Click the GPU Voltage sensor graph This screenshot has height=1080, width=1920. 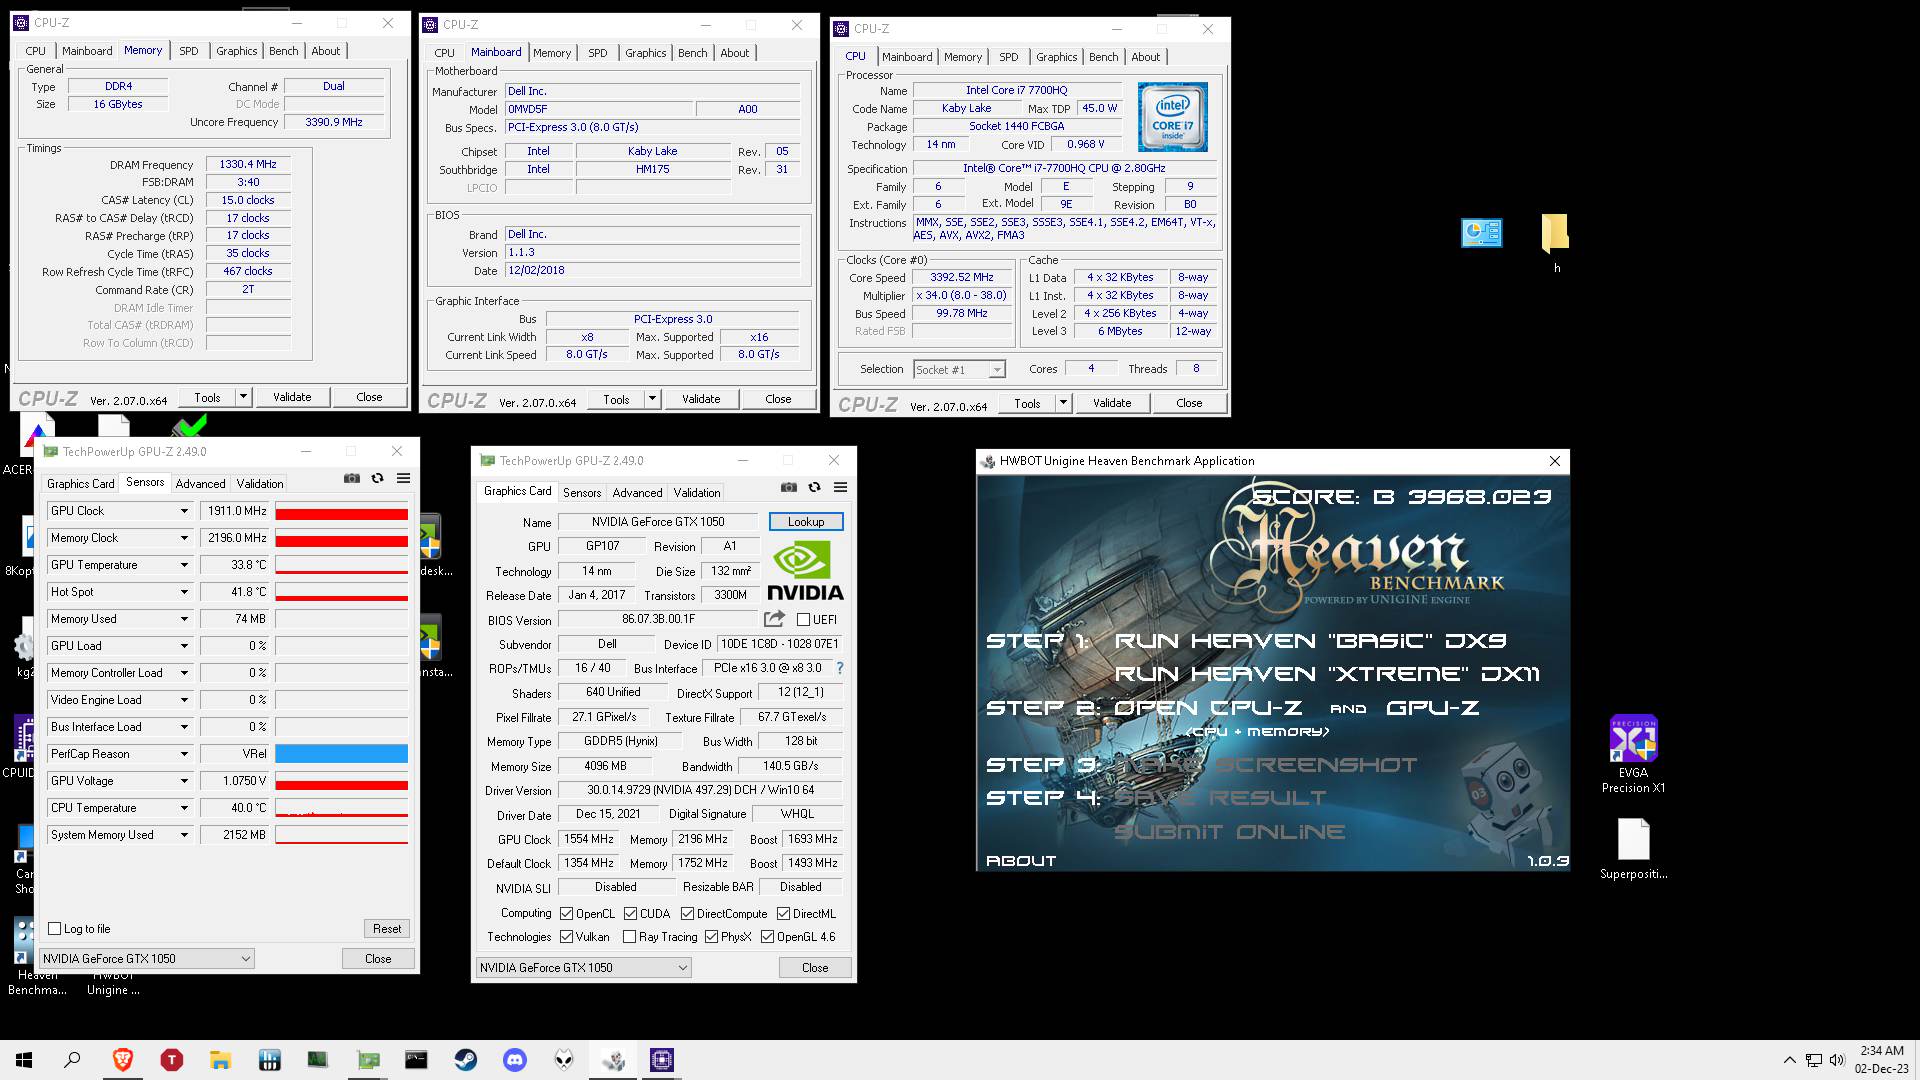[341, 781]
